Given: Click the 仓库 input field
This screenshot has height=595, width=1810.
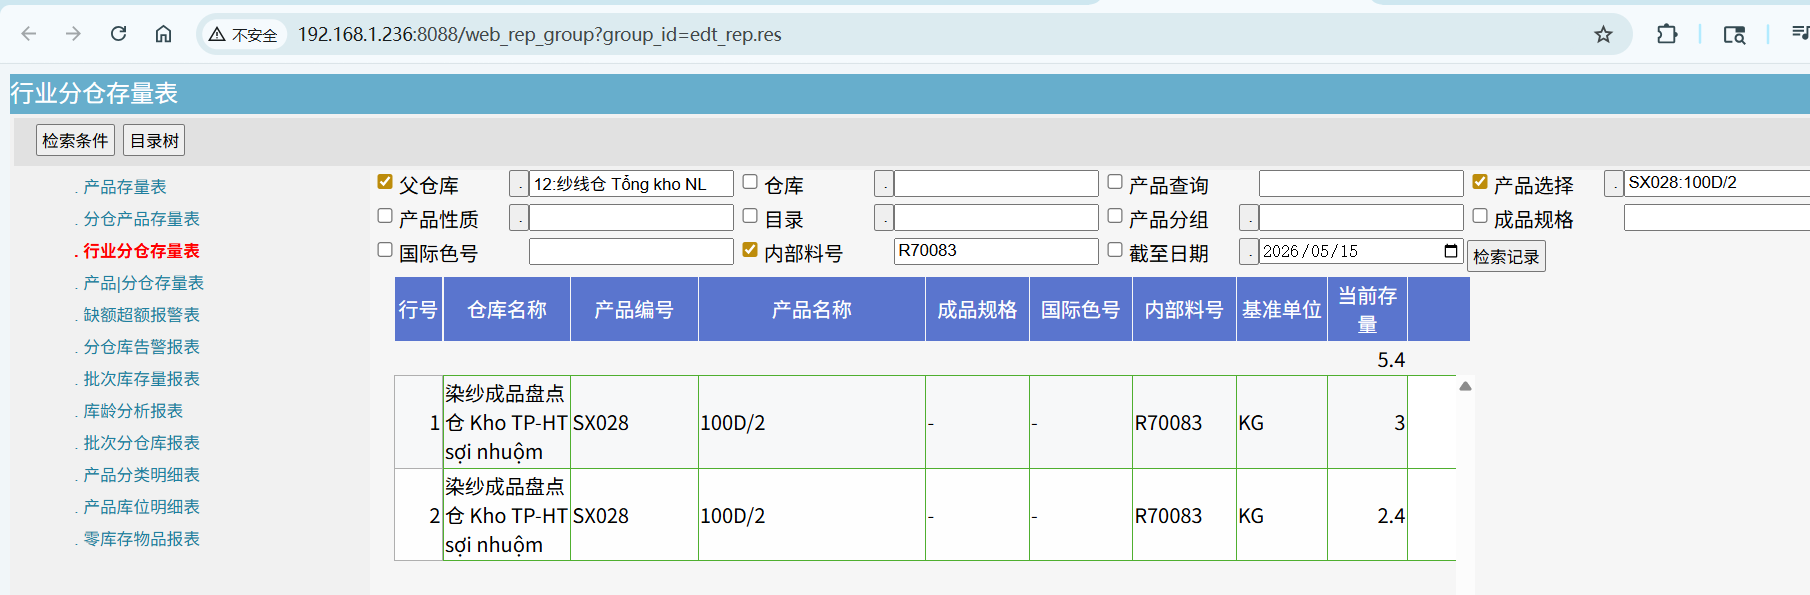Looking at the screenshot, I should [996, 184].
